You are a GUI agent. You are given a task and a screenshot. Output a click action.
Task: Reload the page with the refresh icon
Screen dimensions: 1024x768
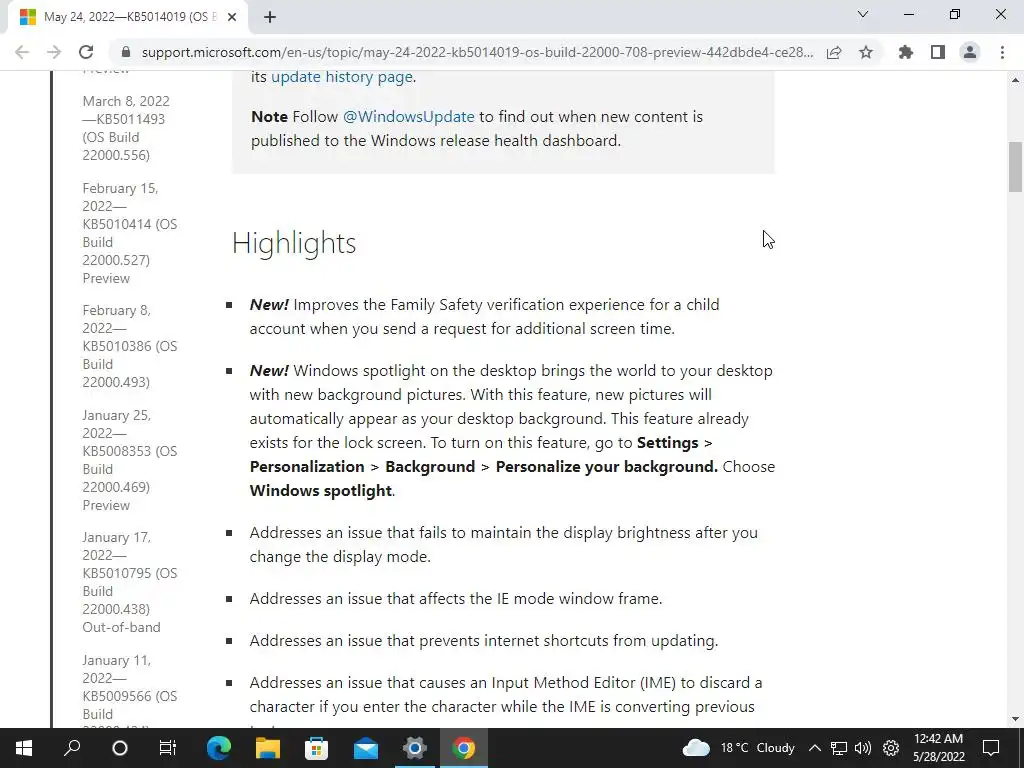pos(86,52)
